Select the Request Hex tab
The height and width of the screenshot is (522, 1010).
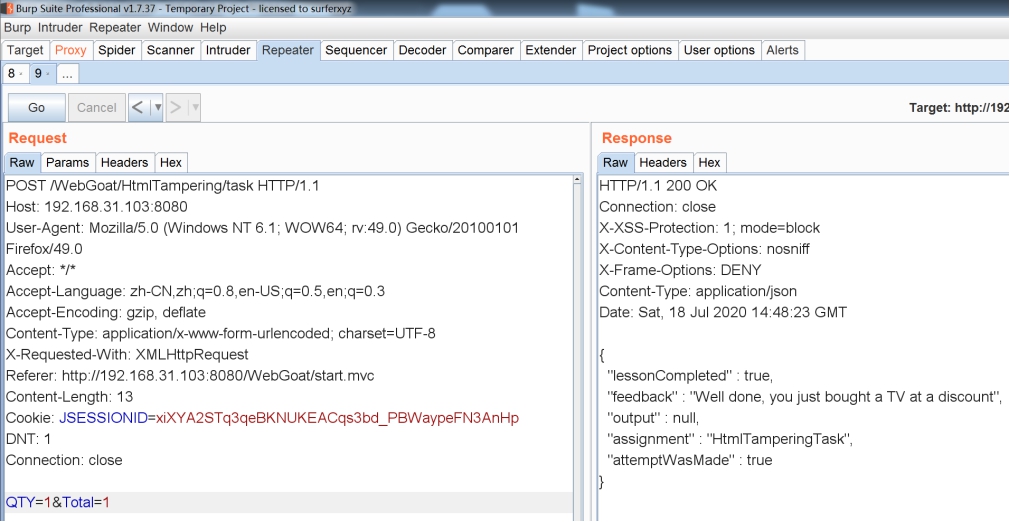[x=171, y=162]
